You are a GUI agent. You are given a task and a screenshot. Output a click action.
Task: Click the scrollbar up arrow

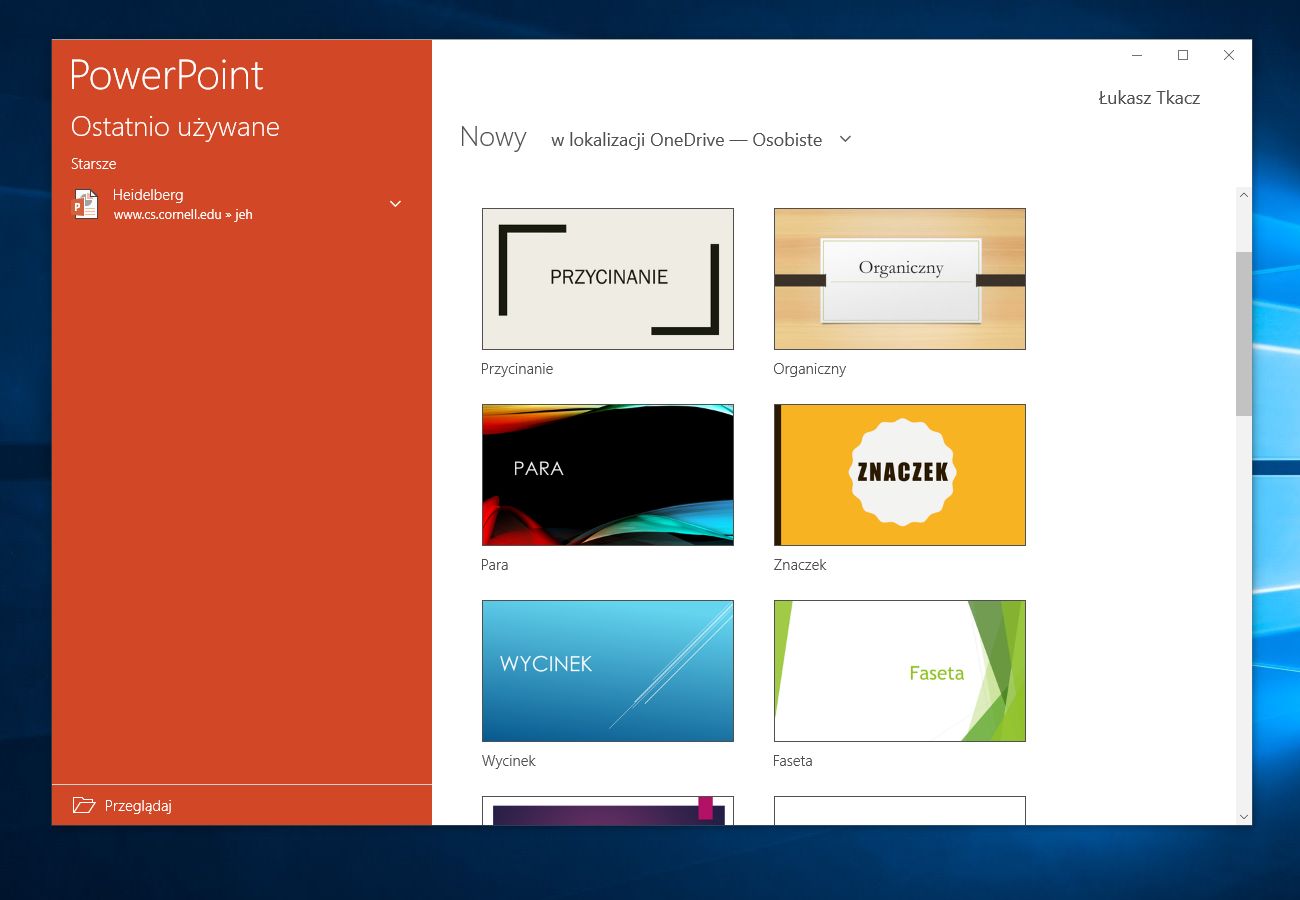click(1243, 194)
